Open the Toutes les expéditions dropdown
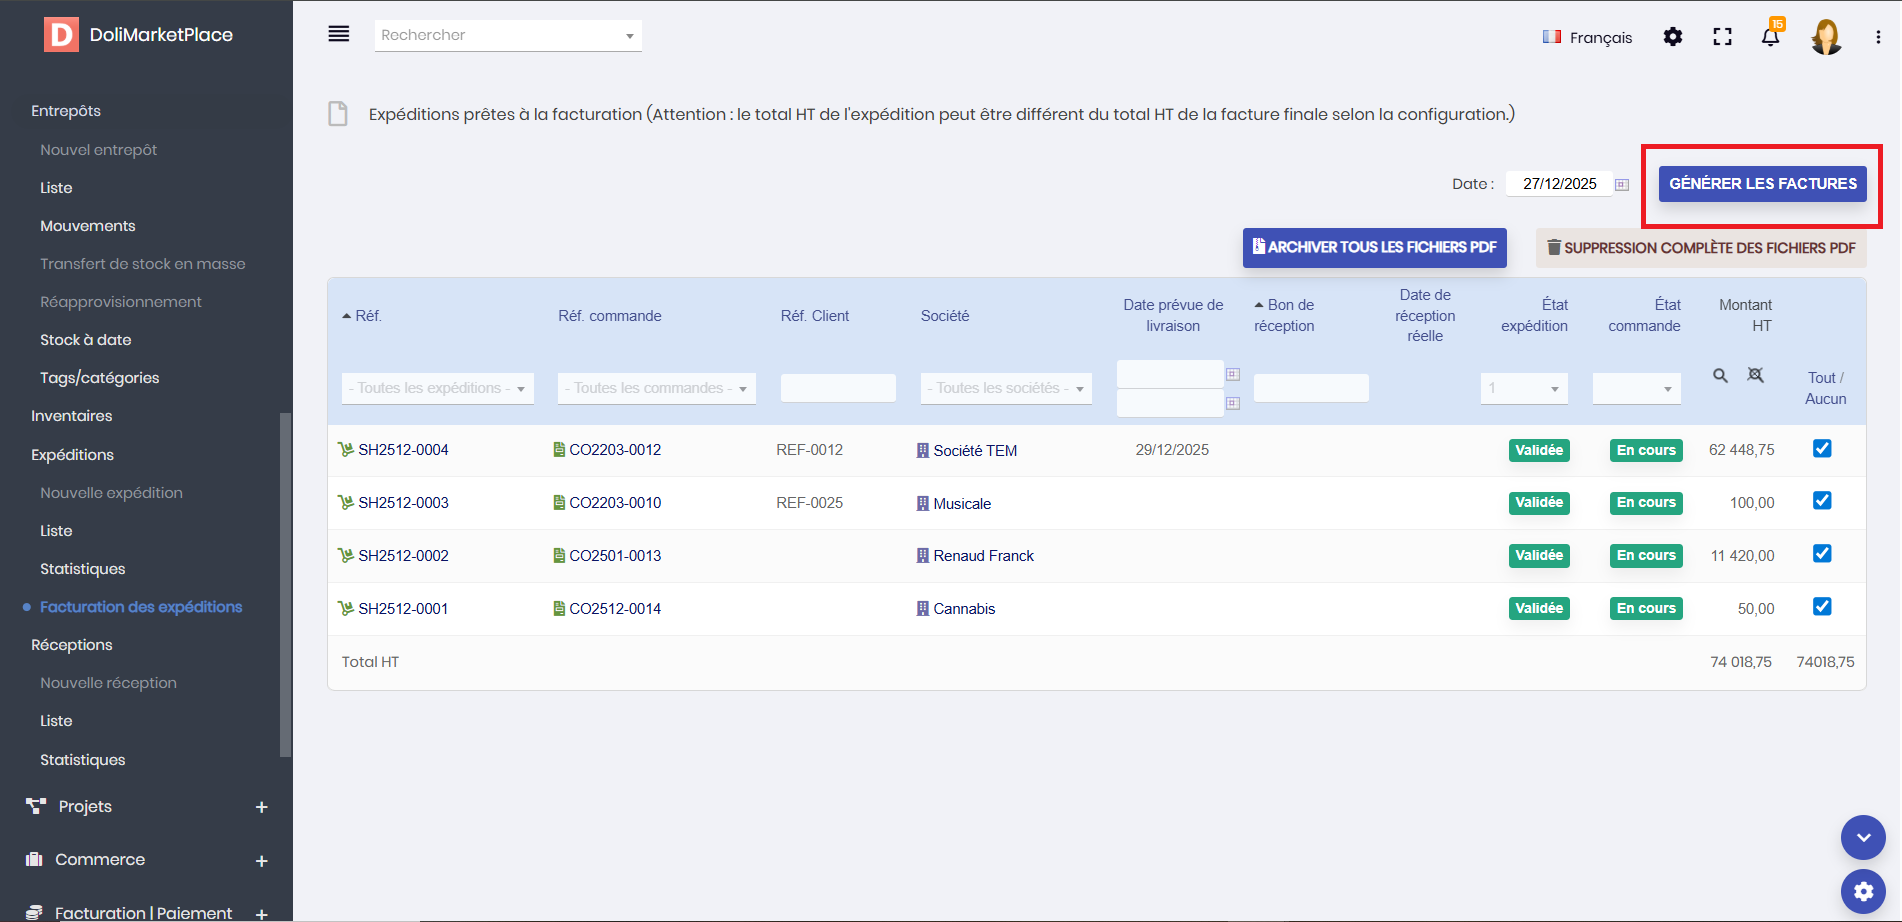1902x922 pixels. pos(437,388)
